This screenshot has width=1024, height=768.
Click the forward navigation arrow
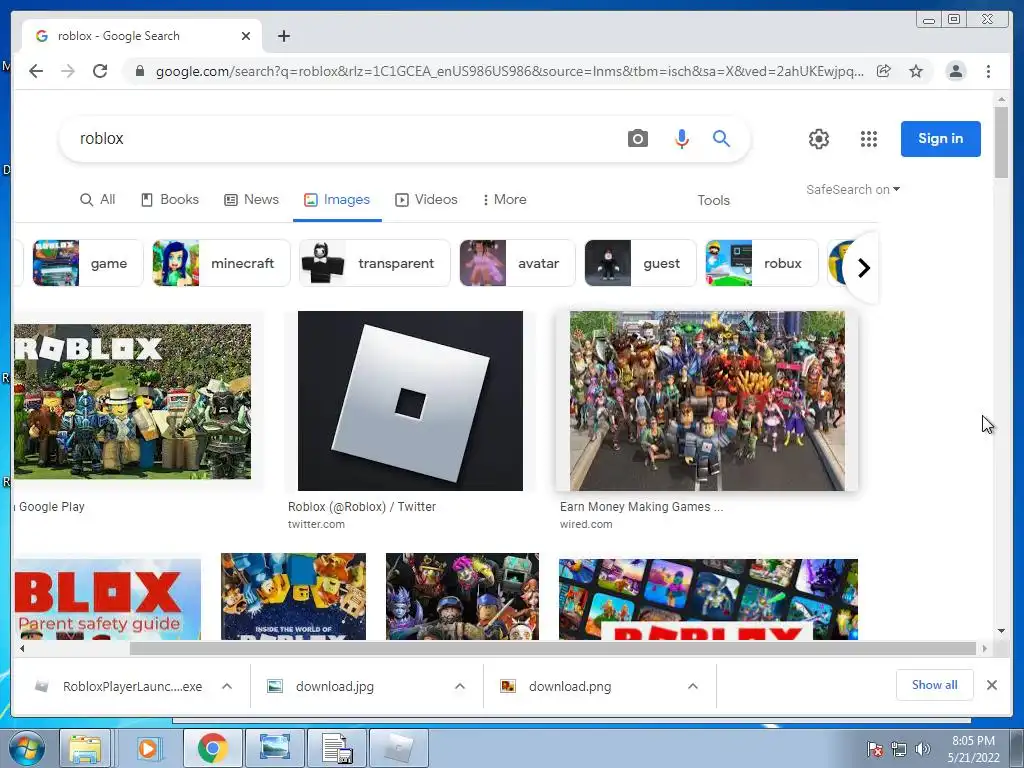click(68, 71)
